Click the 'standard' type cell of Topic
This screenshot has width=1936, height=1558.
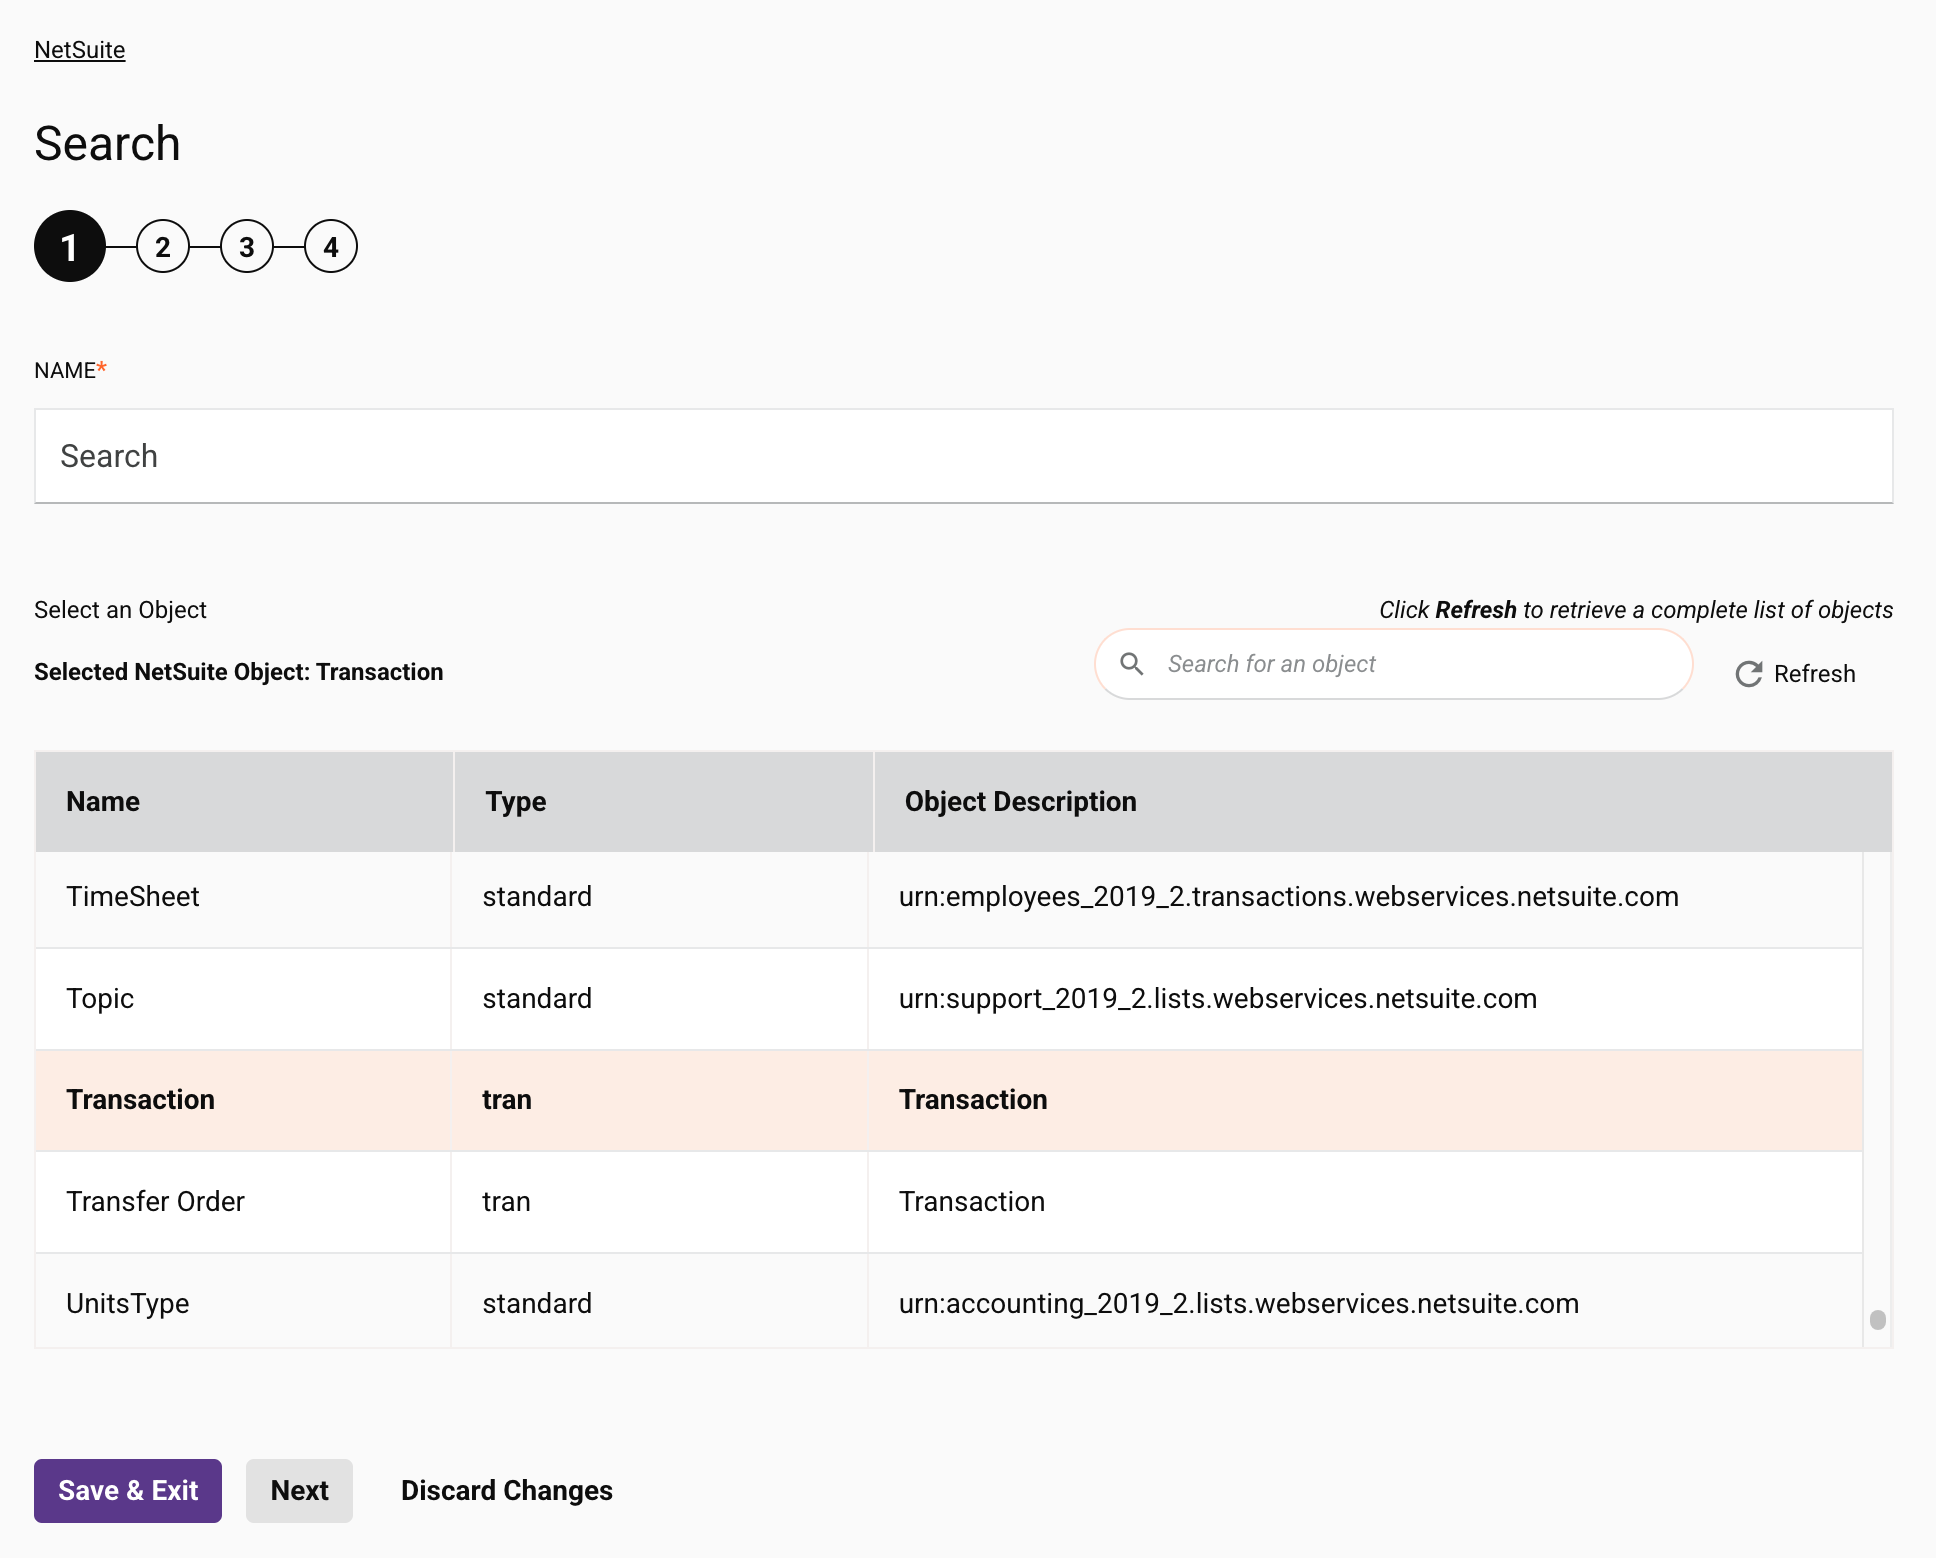coord(660,999)
